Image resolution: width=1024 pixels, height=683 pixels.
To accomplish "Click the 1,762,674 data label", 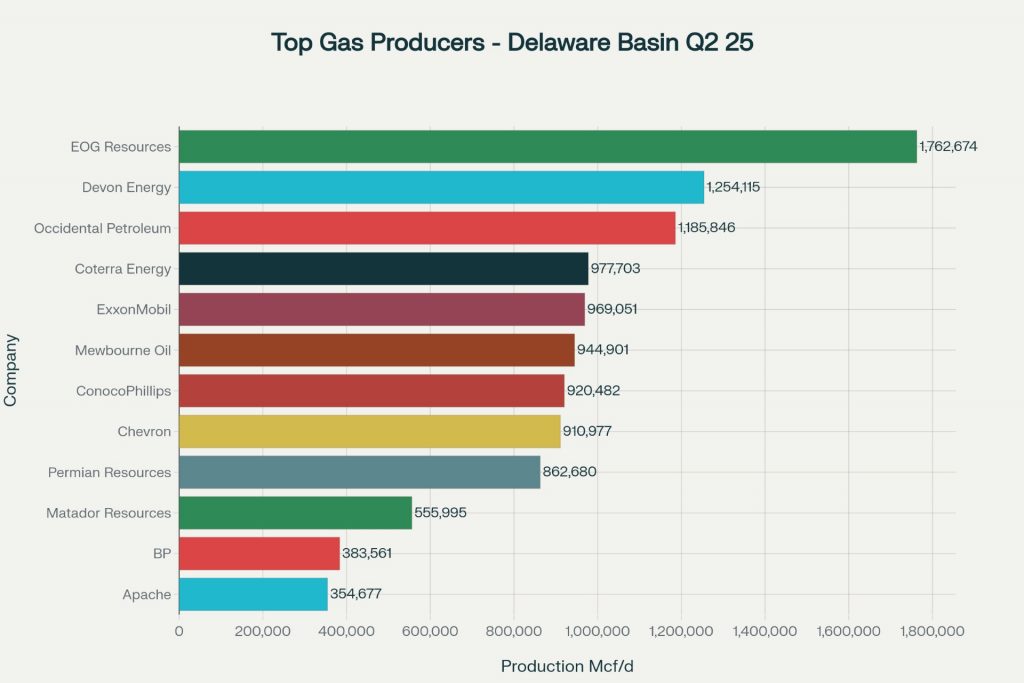I will pyautogui.click(x=948, y=146).
